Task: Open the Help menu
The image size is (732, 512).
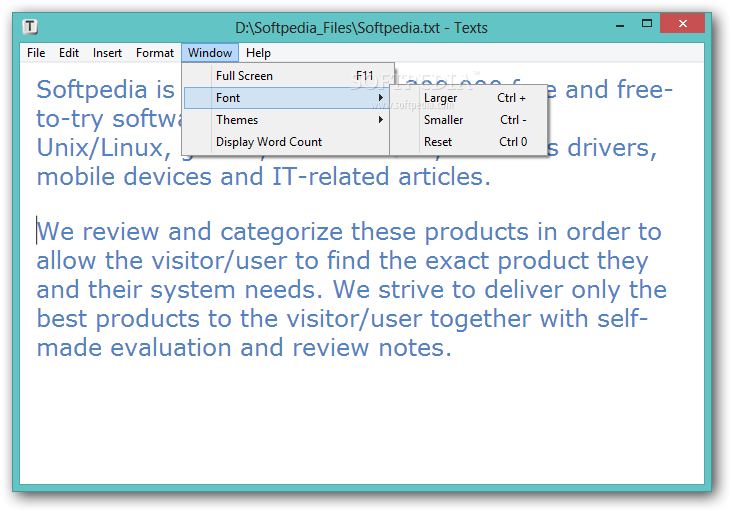Action: 258,53
